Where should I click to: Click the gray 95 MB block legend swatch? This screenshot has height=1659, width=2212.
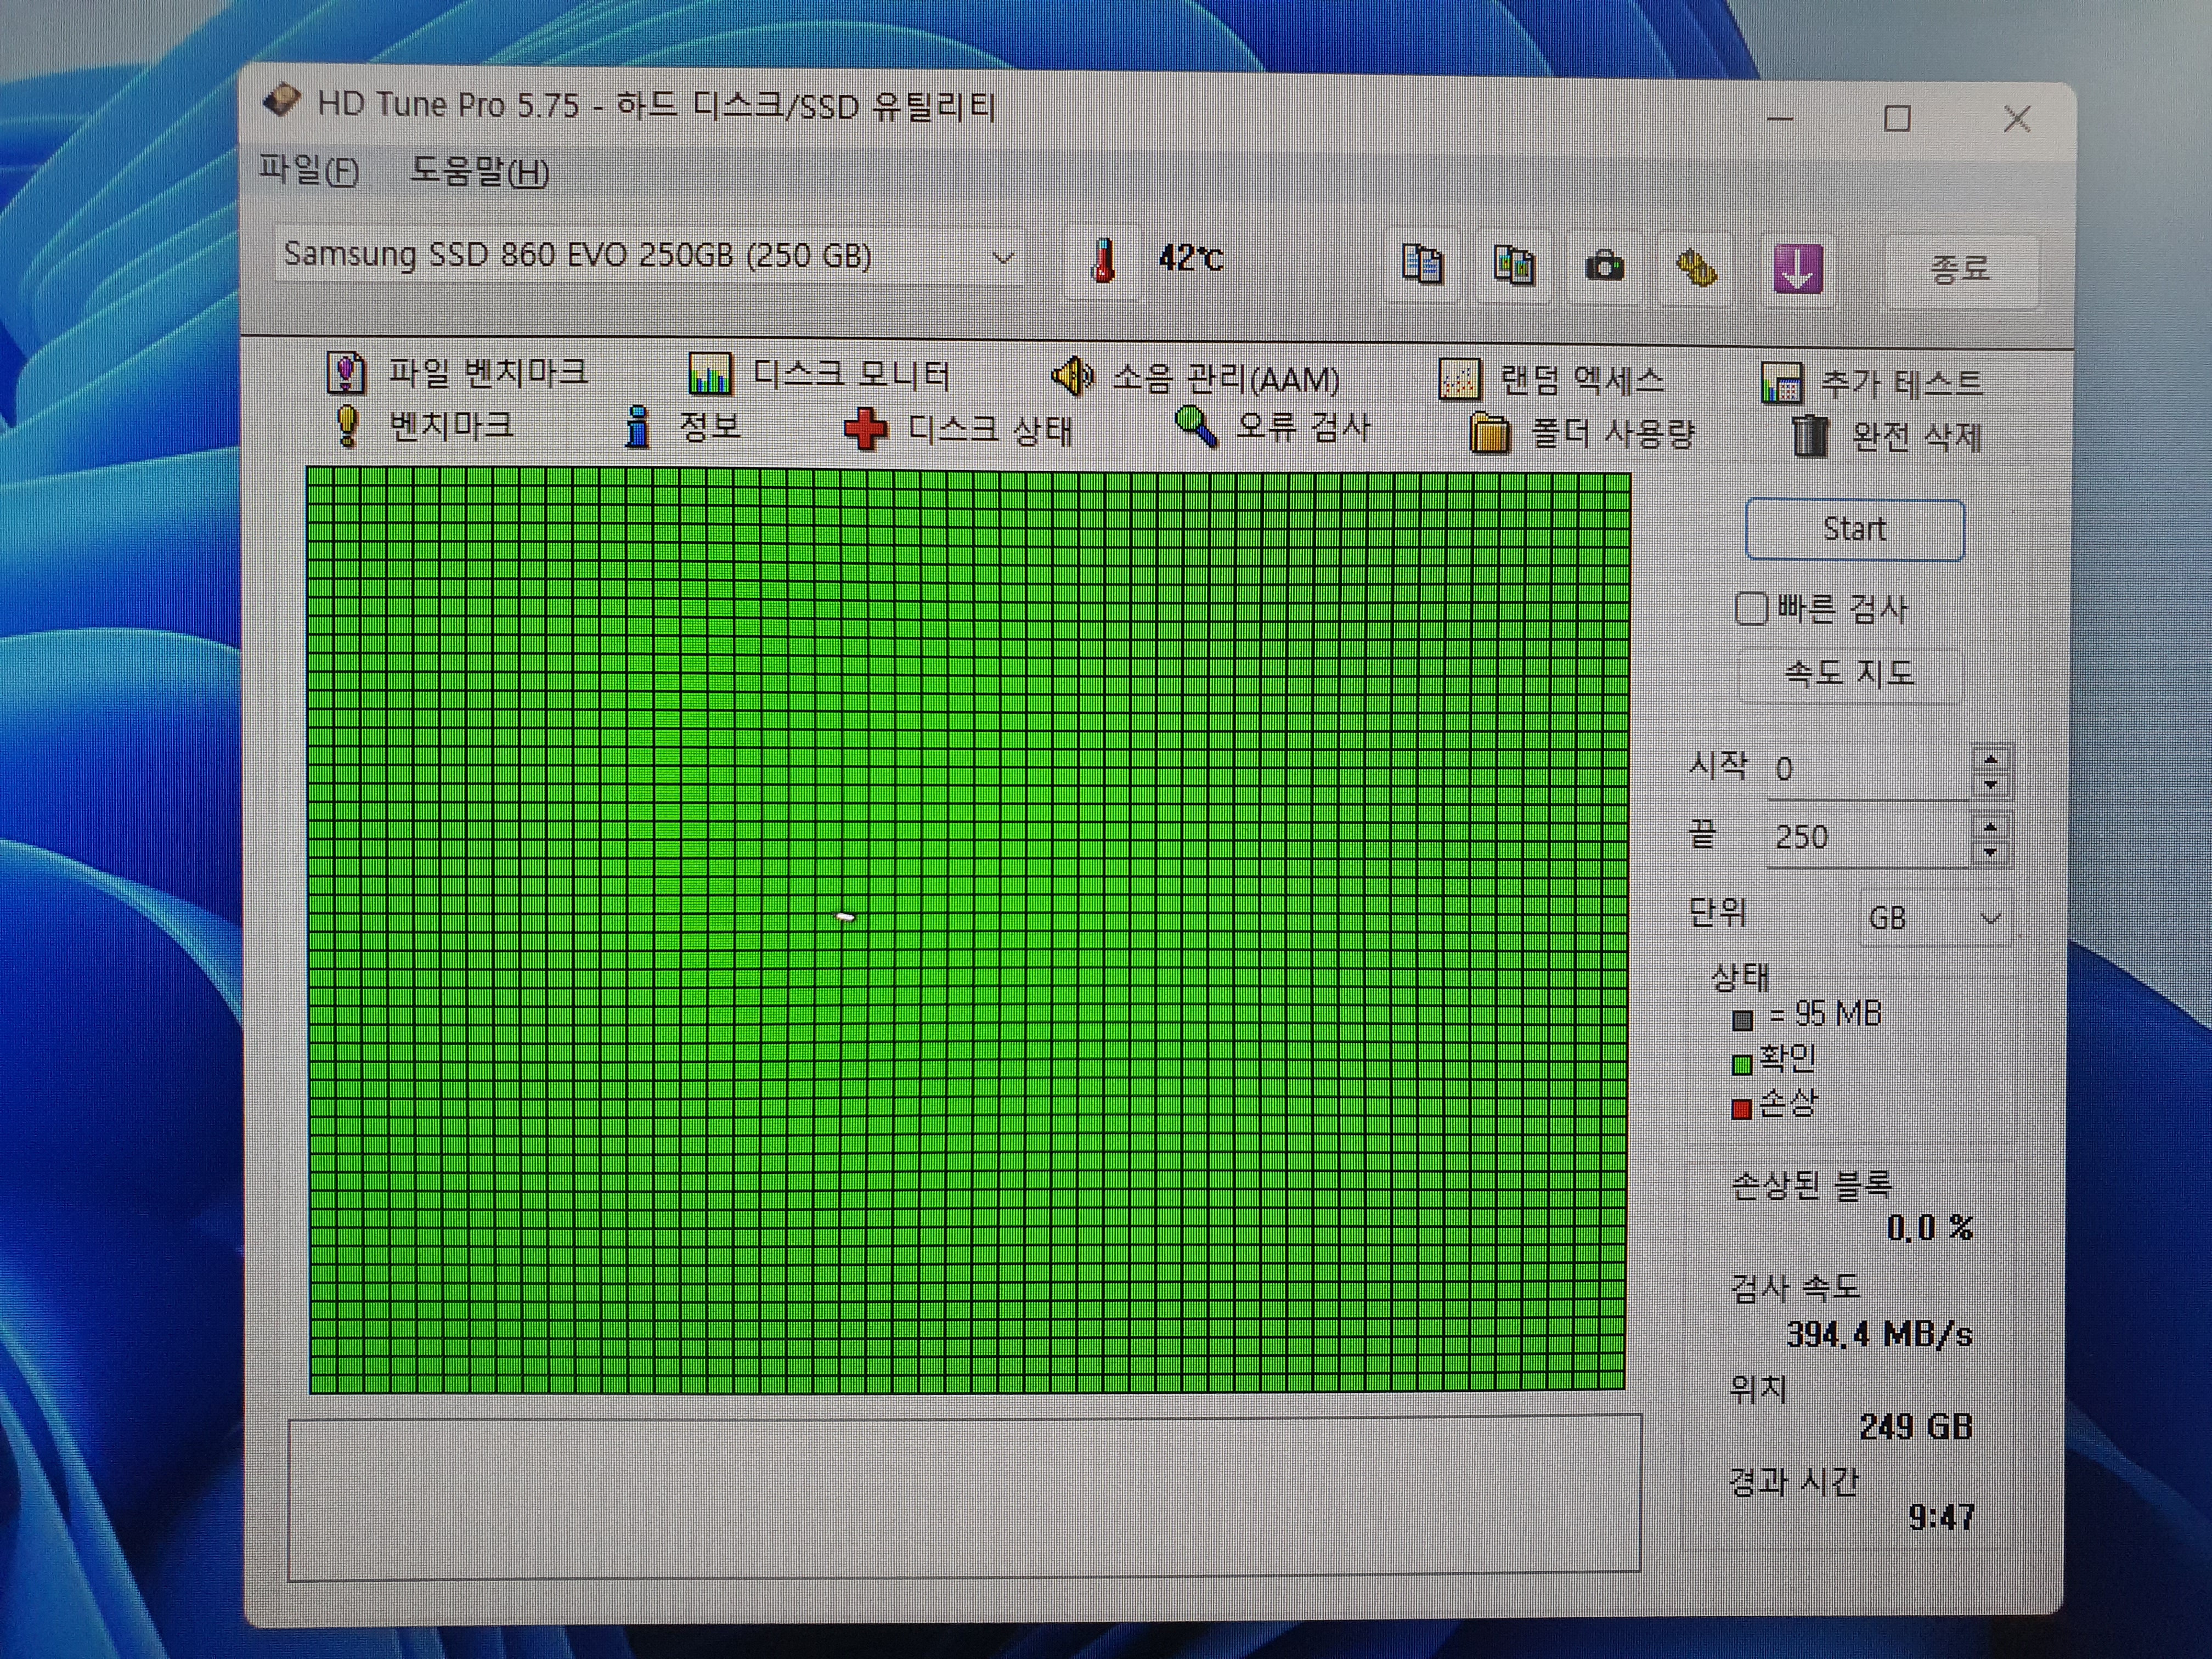coord(1742,1020)
